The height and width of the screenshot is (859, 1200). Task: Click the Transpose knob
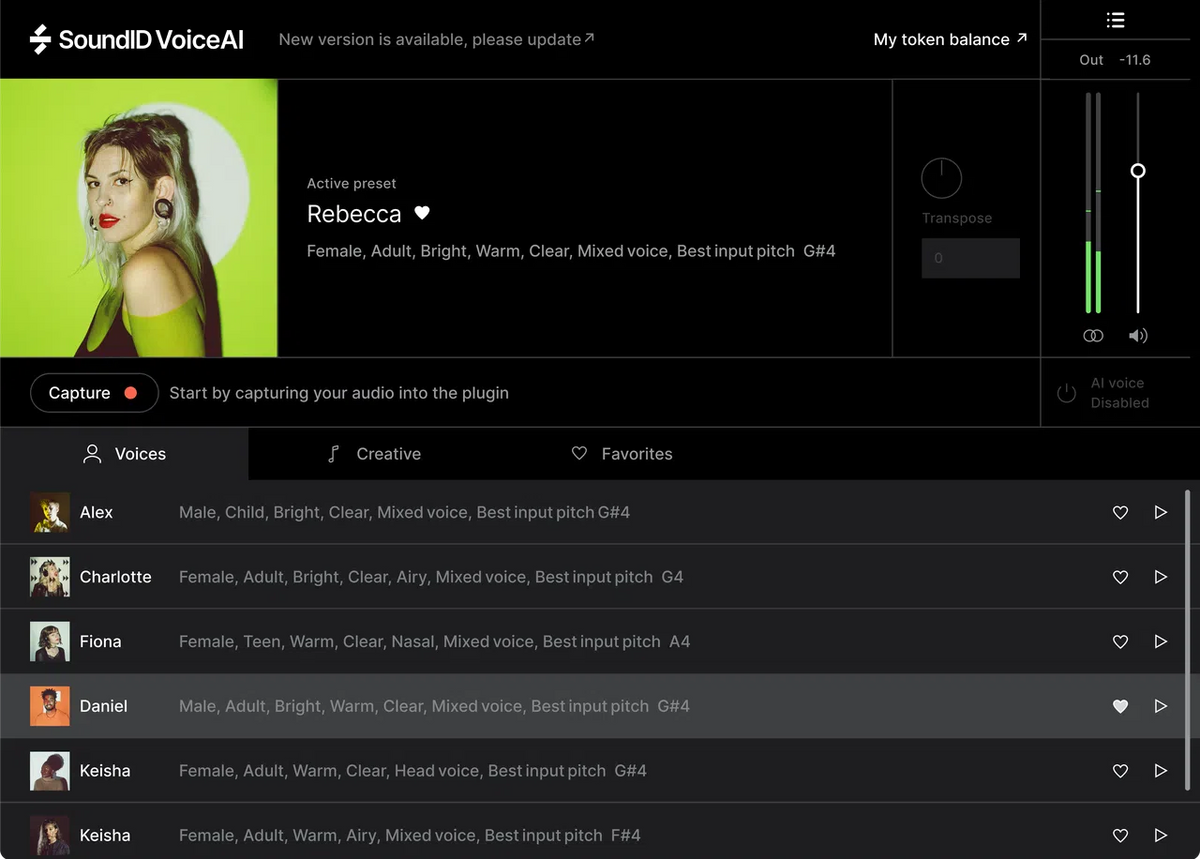point(941,176)
